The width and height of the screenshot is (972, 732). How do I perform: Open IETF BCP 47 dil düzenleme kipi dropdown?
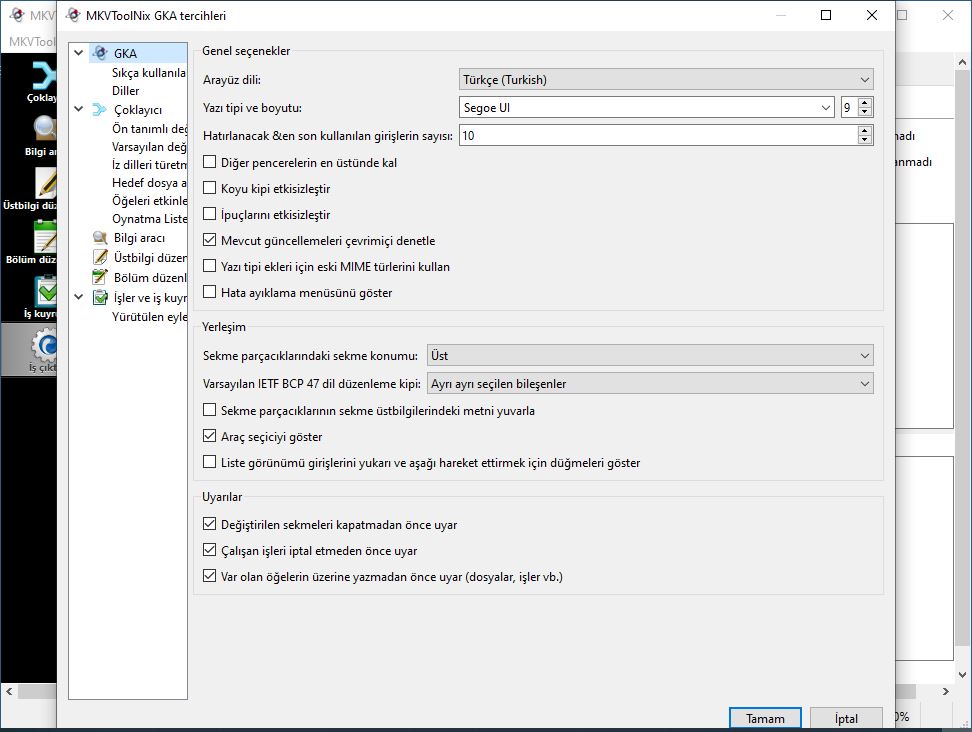(x=650, y=384)
